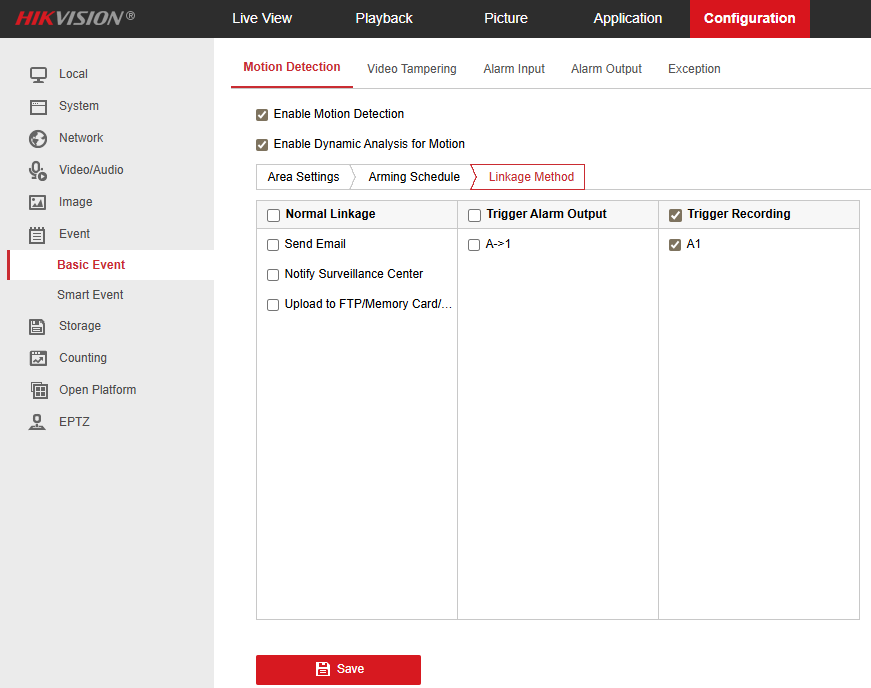Check the Send Email option

coord(273,244)
